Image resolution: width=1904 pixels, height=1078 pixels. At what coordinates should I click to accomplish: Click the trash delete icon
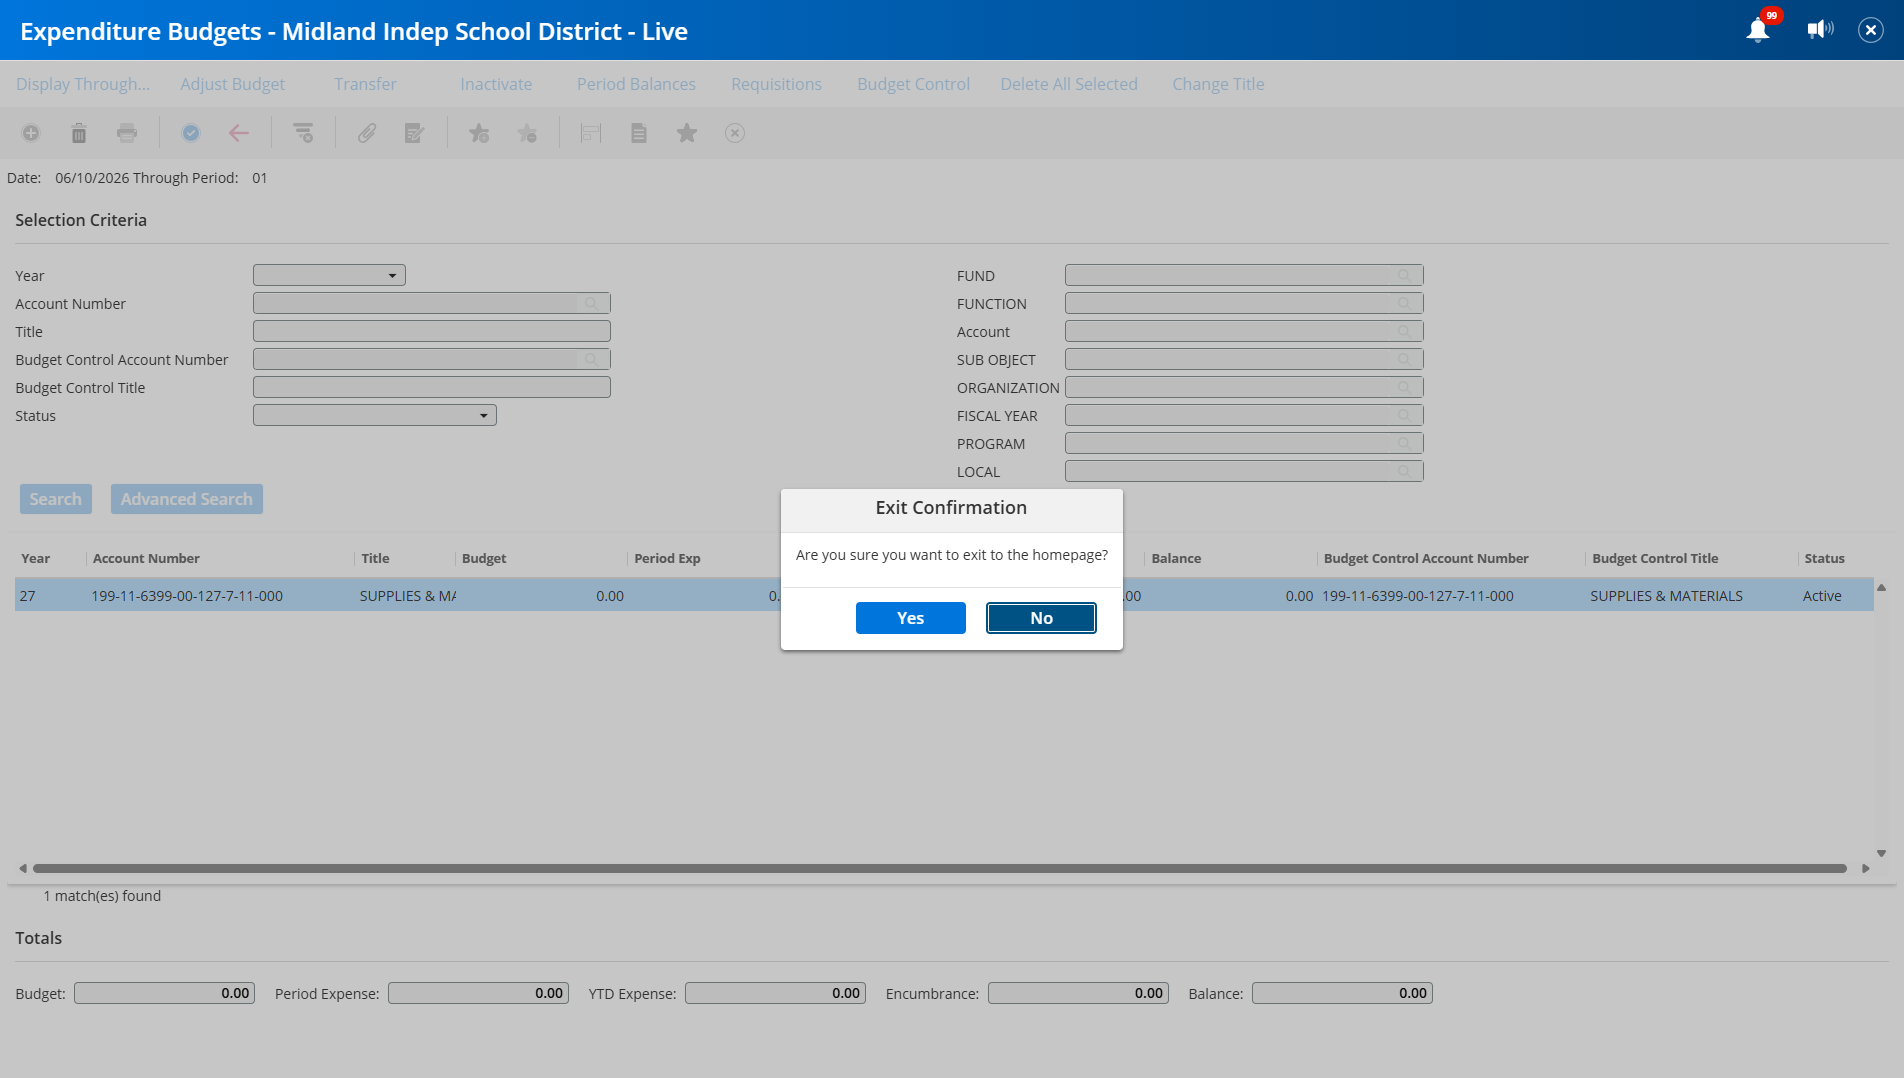(79, 133)
